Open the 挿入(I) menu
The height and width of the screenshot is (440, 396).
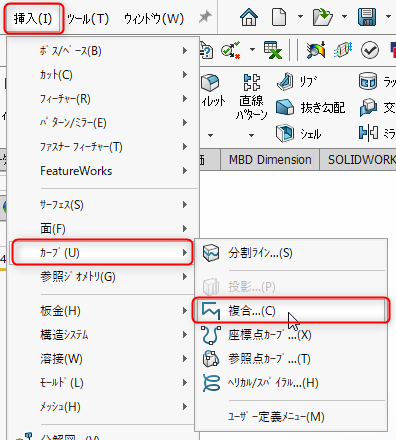click(33, 18)
